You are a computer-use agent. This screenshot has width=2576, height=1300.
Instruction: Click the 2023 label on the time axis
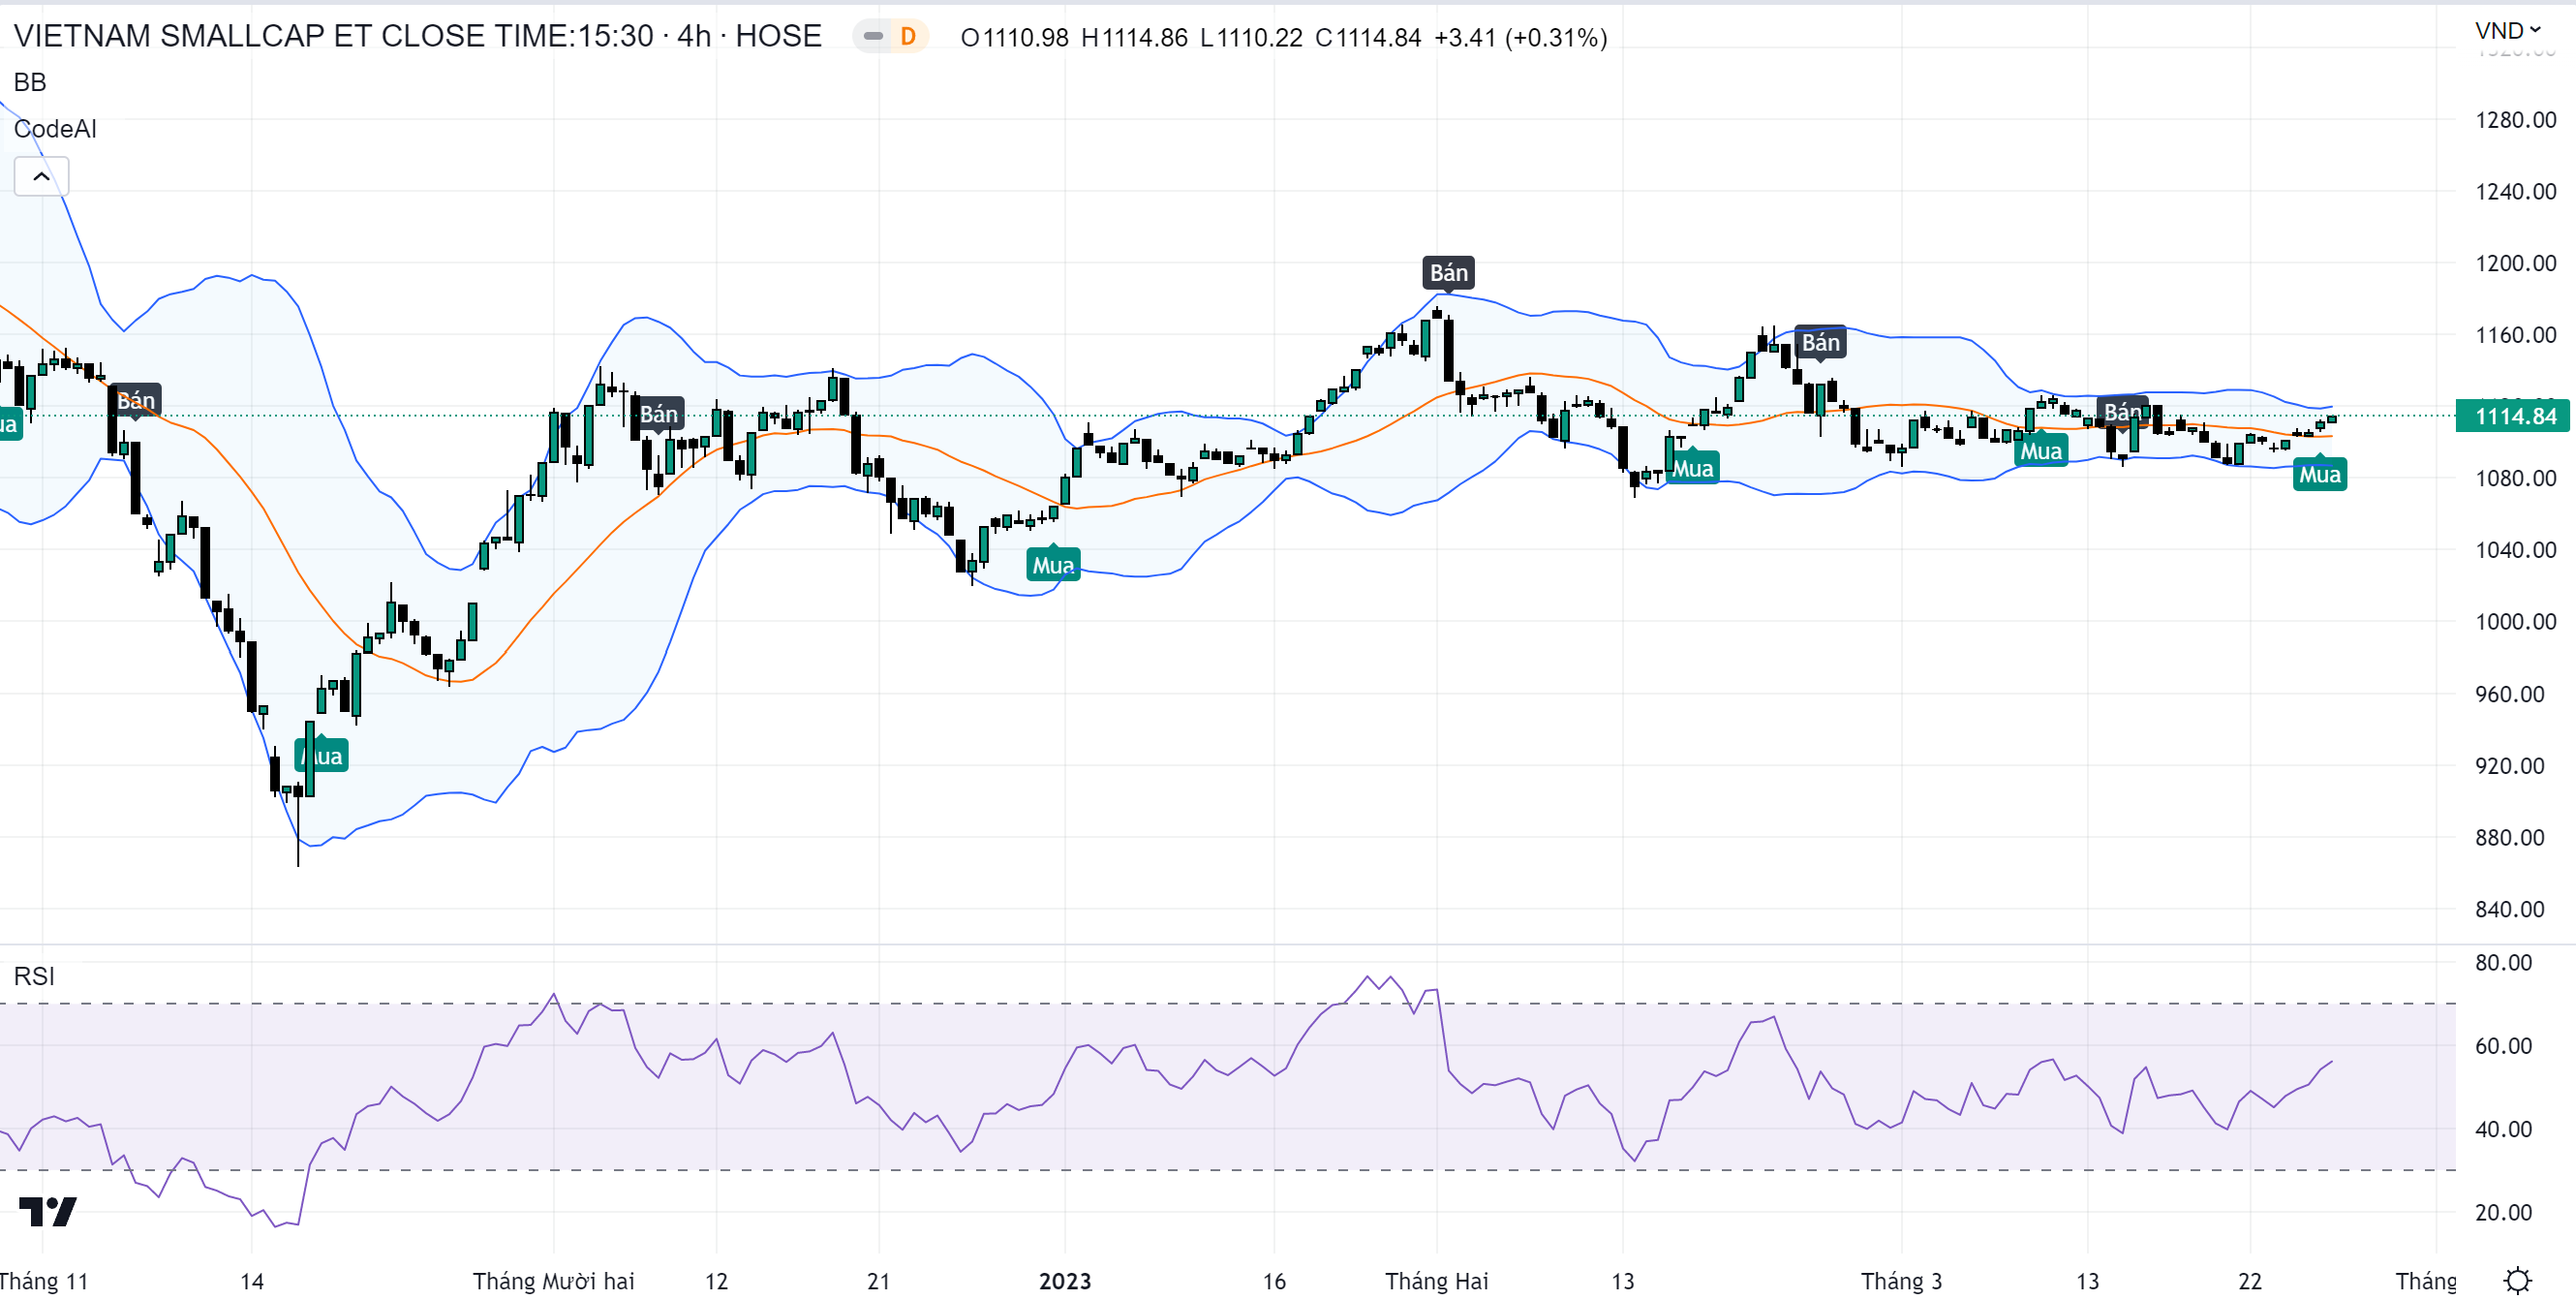point(1064,1281)
